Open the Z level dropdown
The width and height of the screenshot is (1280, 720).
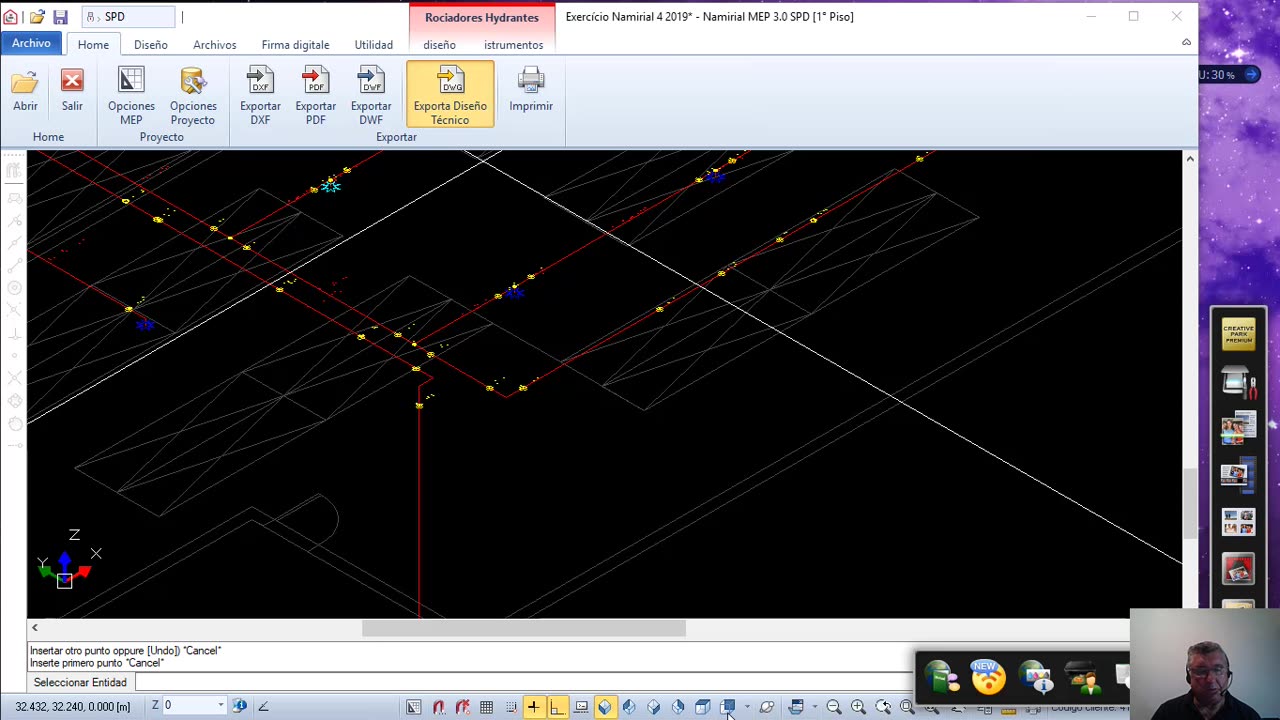tap(220, 706)
